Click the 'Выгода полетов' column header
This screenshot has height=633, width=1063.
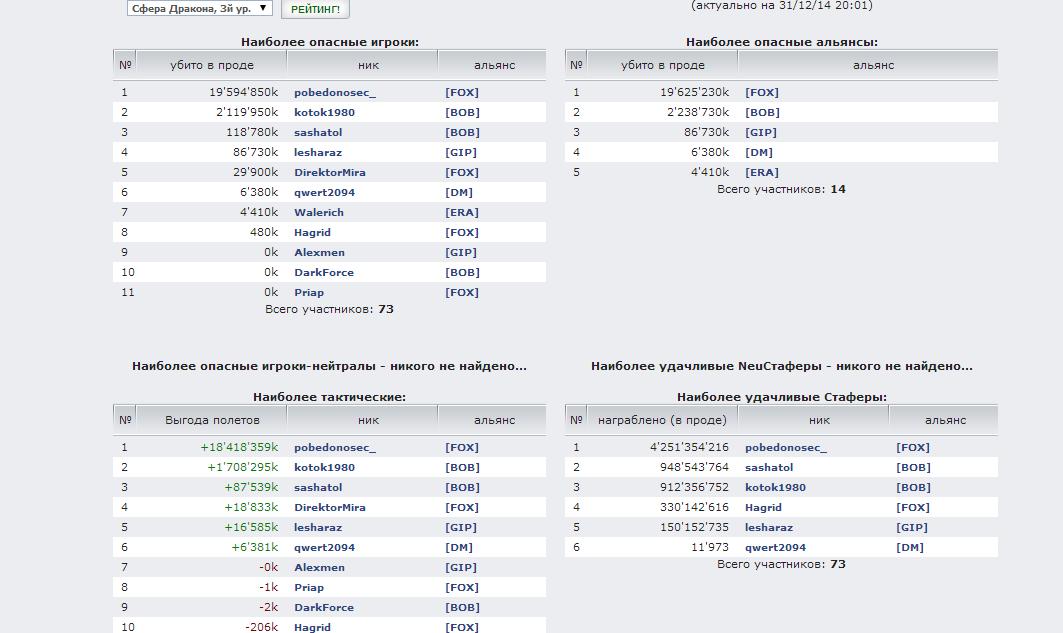pyautogui.click(x=212, y=420)
